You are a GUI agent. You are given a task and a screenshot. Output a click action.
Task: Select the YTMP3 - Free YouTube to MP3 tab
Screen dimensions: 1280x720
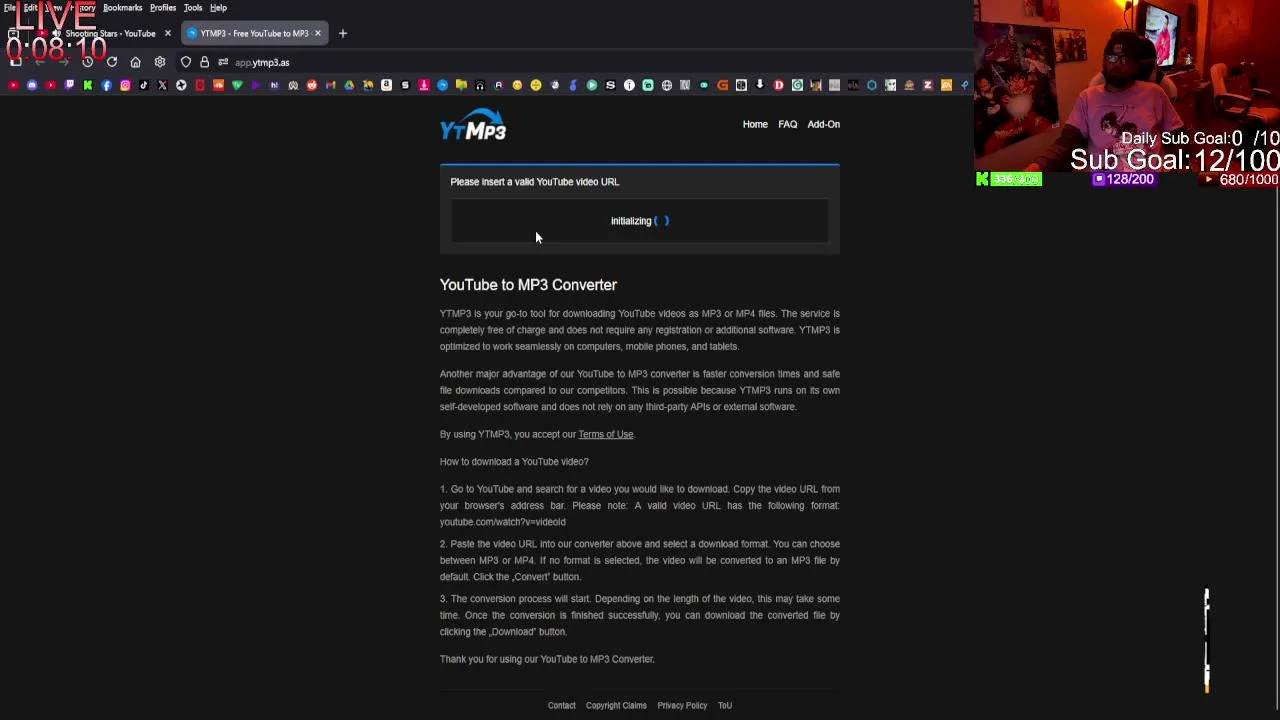(x=255, y=33)
